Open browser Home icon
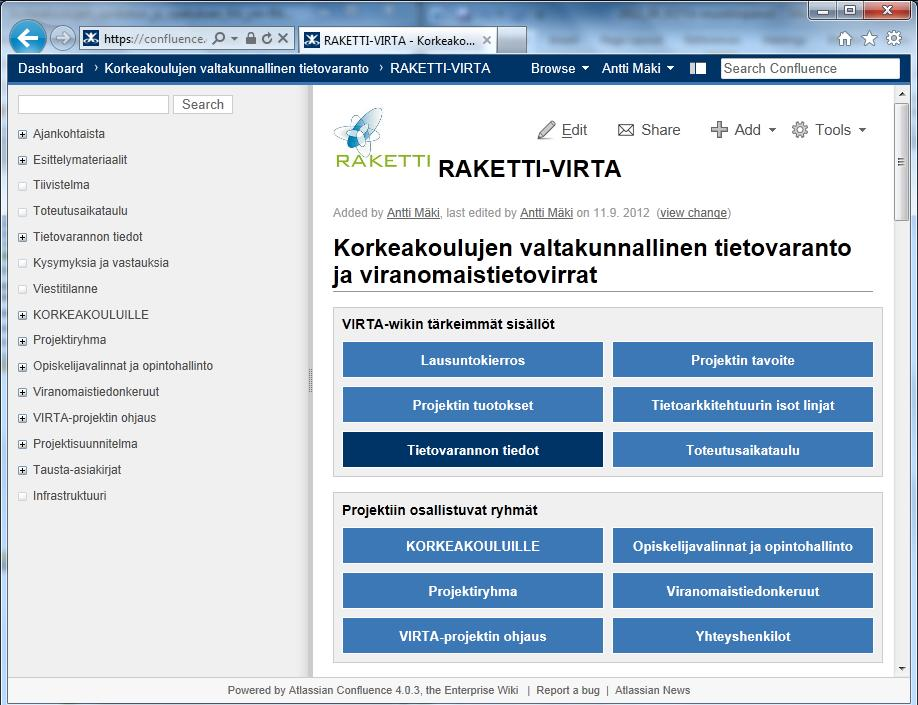 (844, 39)
